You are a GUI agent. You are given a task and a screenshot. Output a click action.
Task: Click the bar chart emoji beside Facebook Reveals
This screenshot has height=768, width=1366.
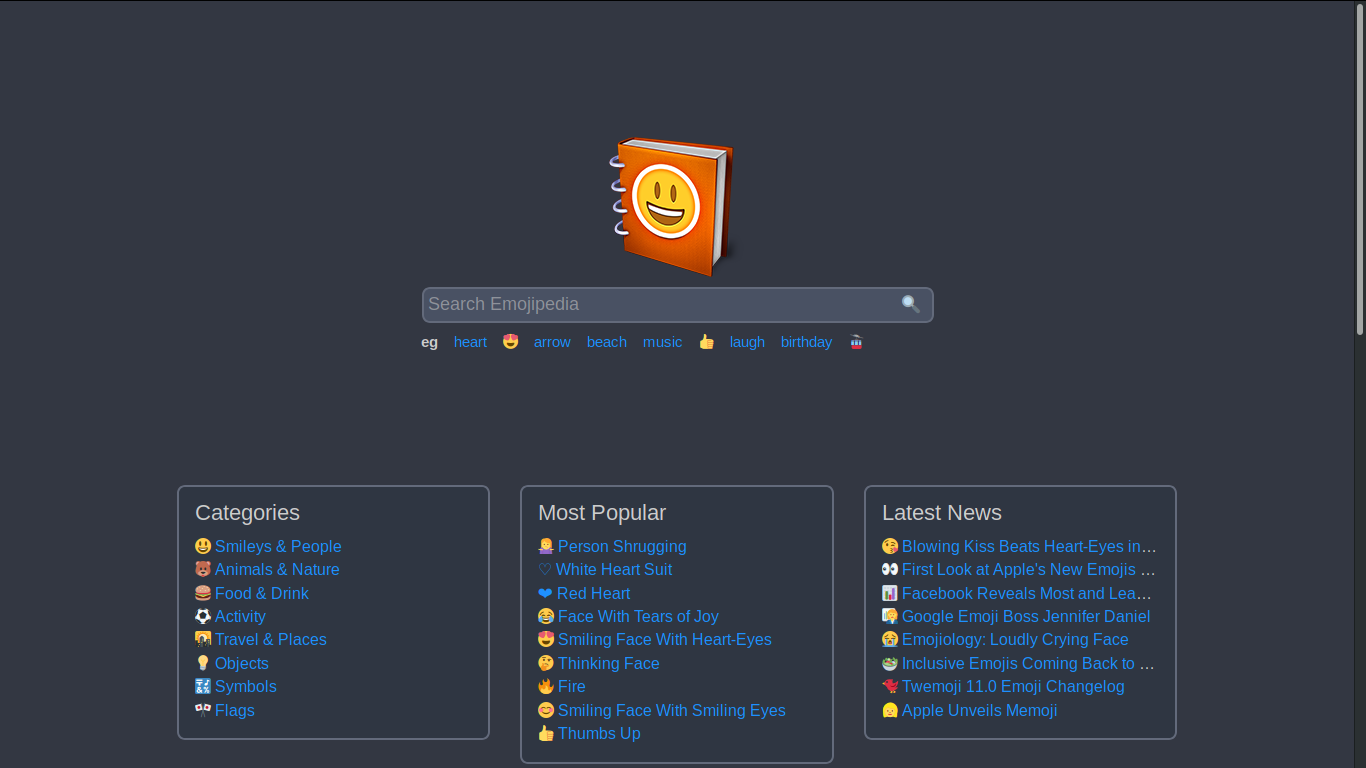point(890,593)
